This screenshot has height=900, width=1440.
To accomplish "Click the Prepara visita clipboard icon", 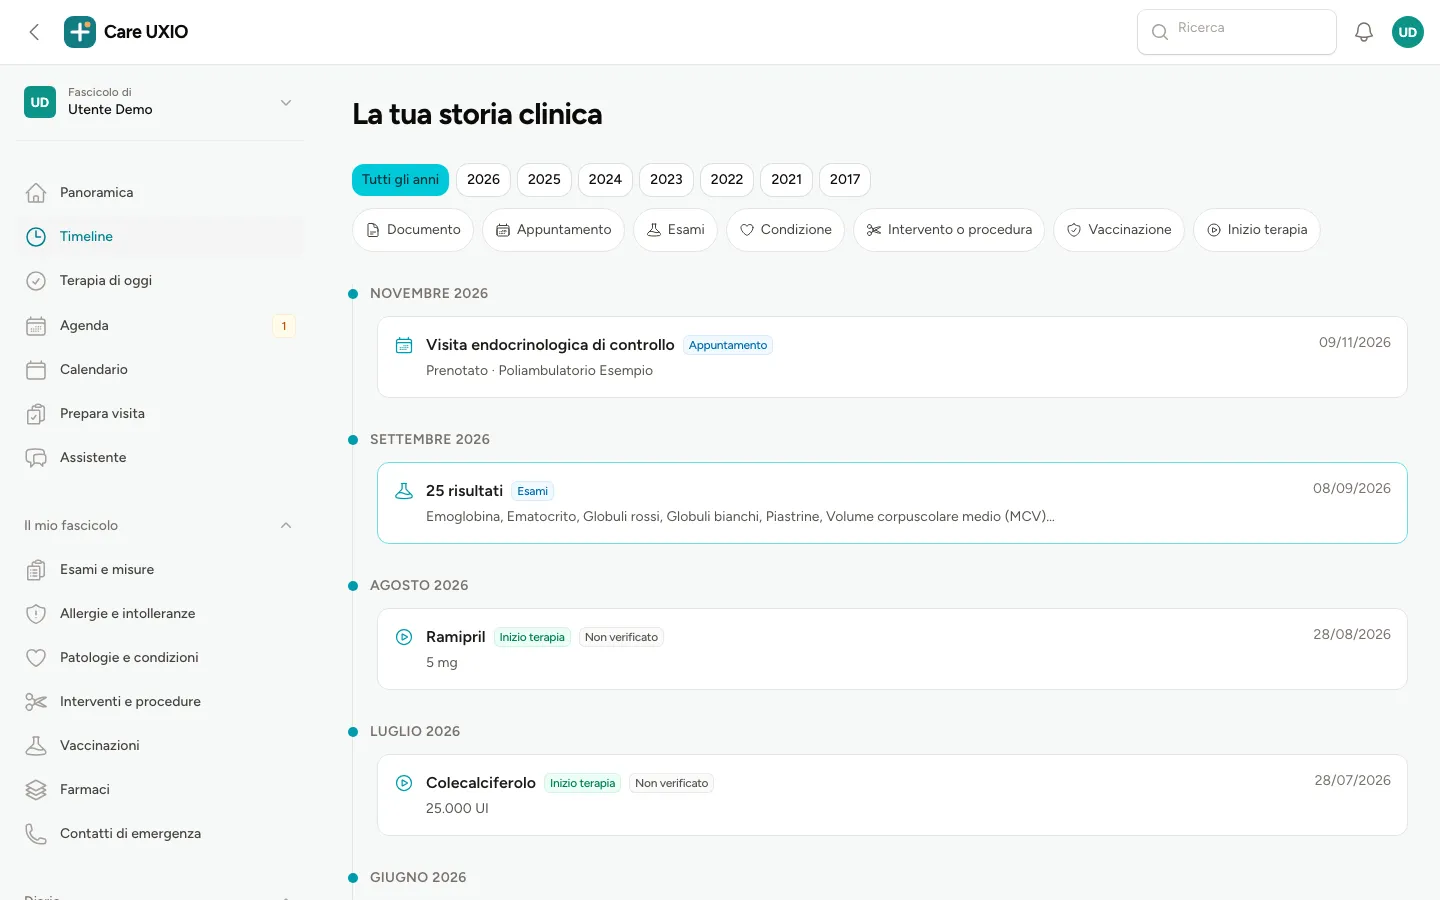I will coord(36,414).
